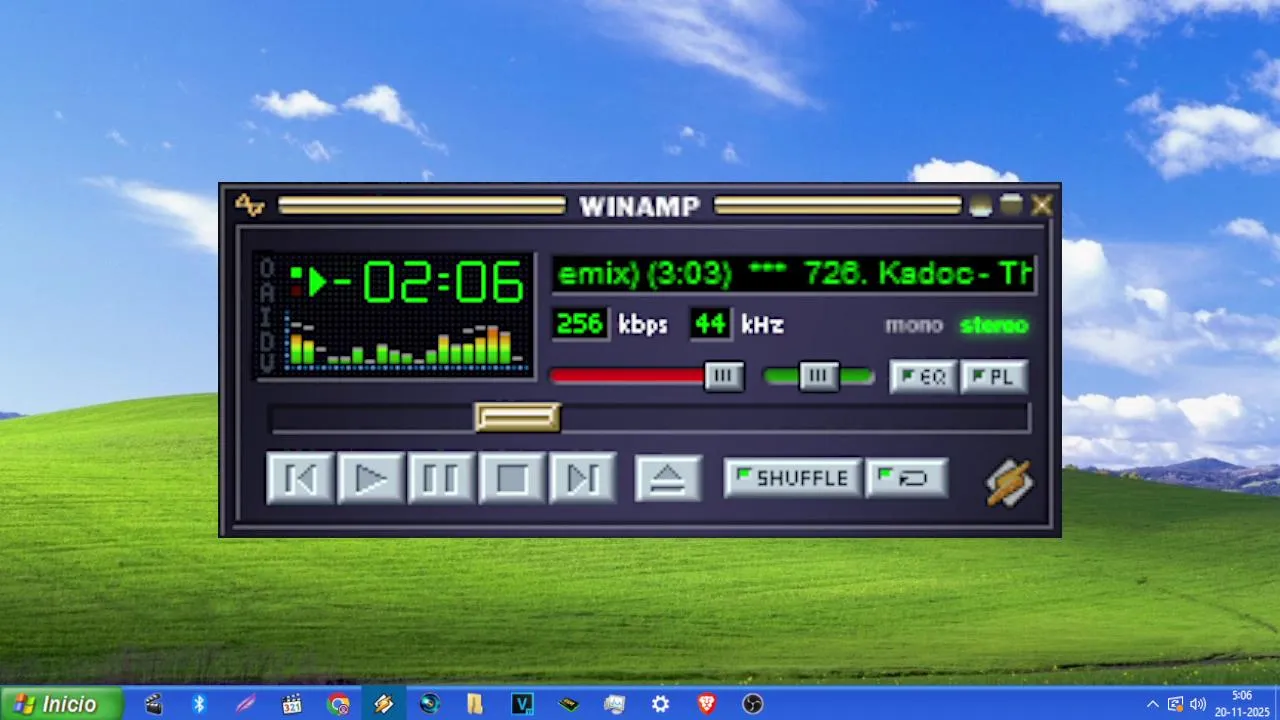Click the 44 kHz sample rate value
Screen dimensions: 1280x720
point(710,324)
